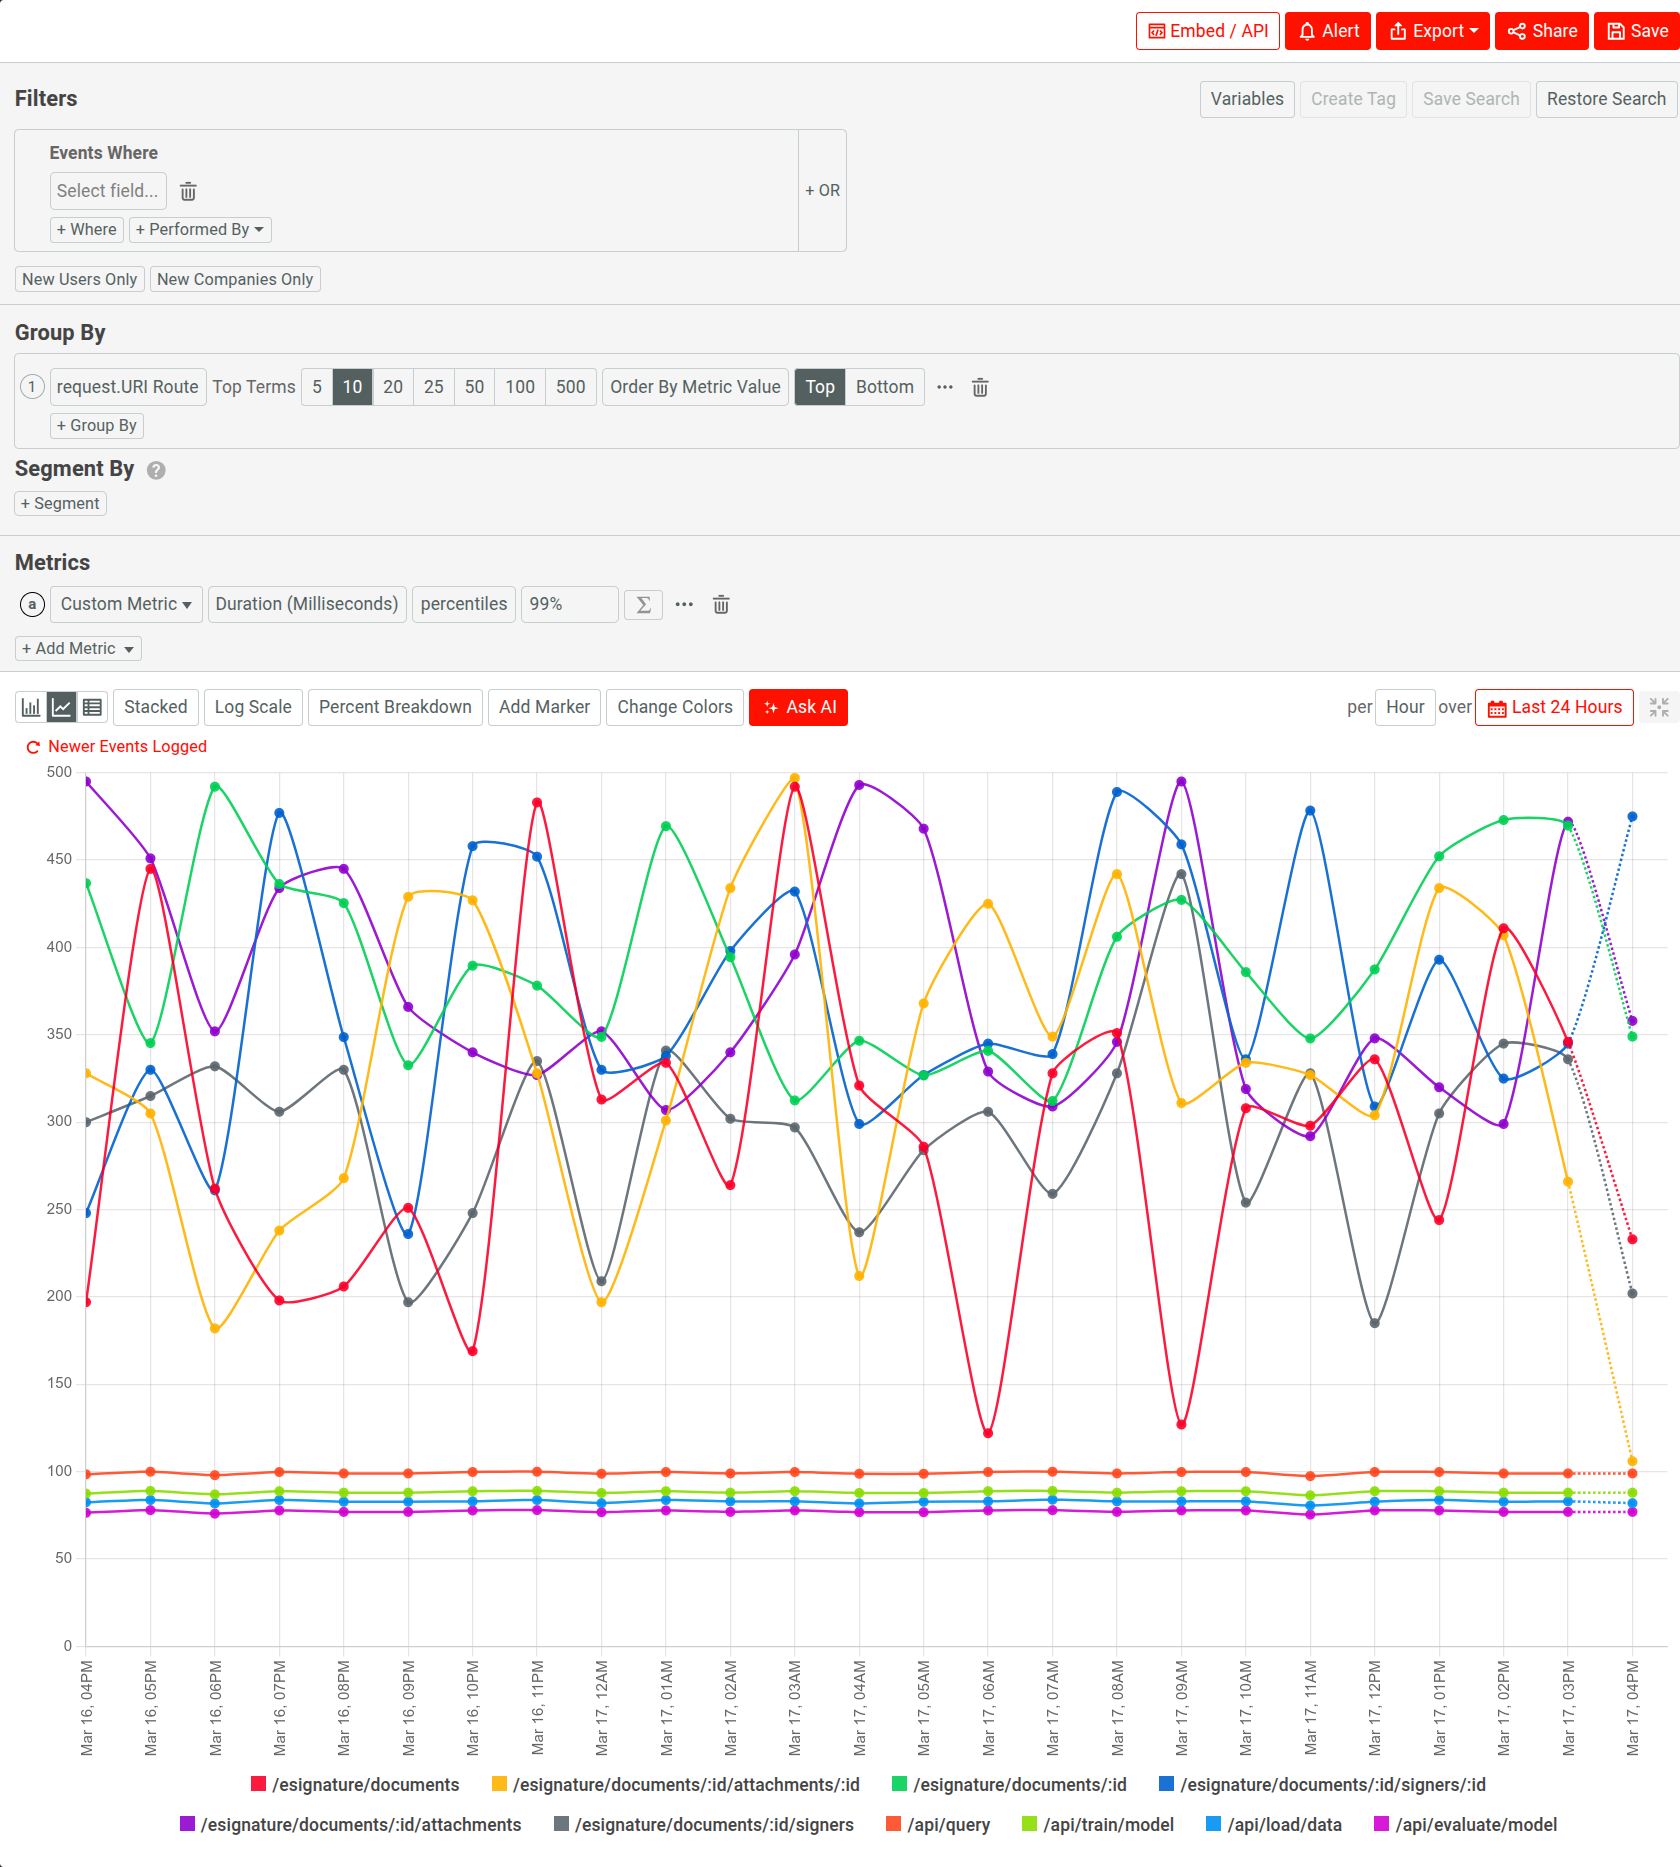Switch ordering to Bottom
This screenshot has height=1867, width=1680.
[884, 387]
